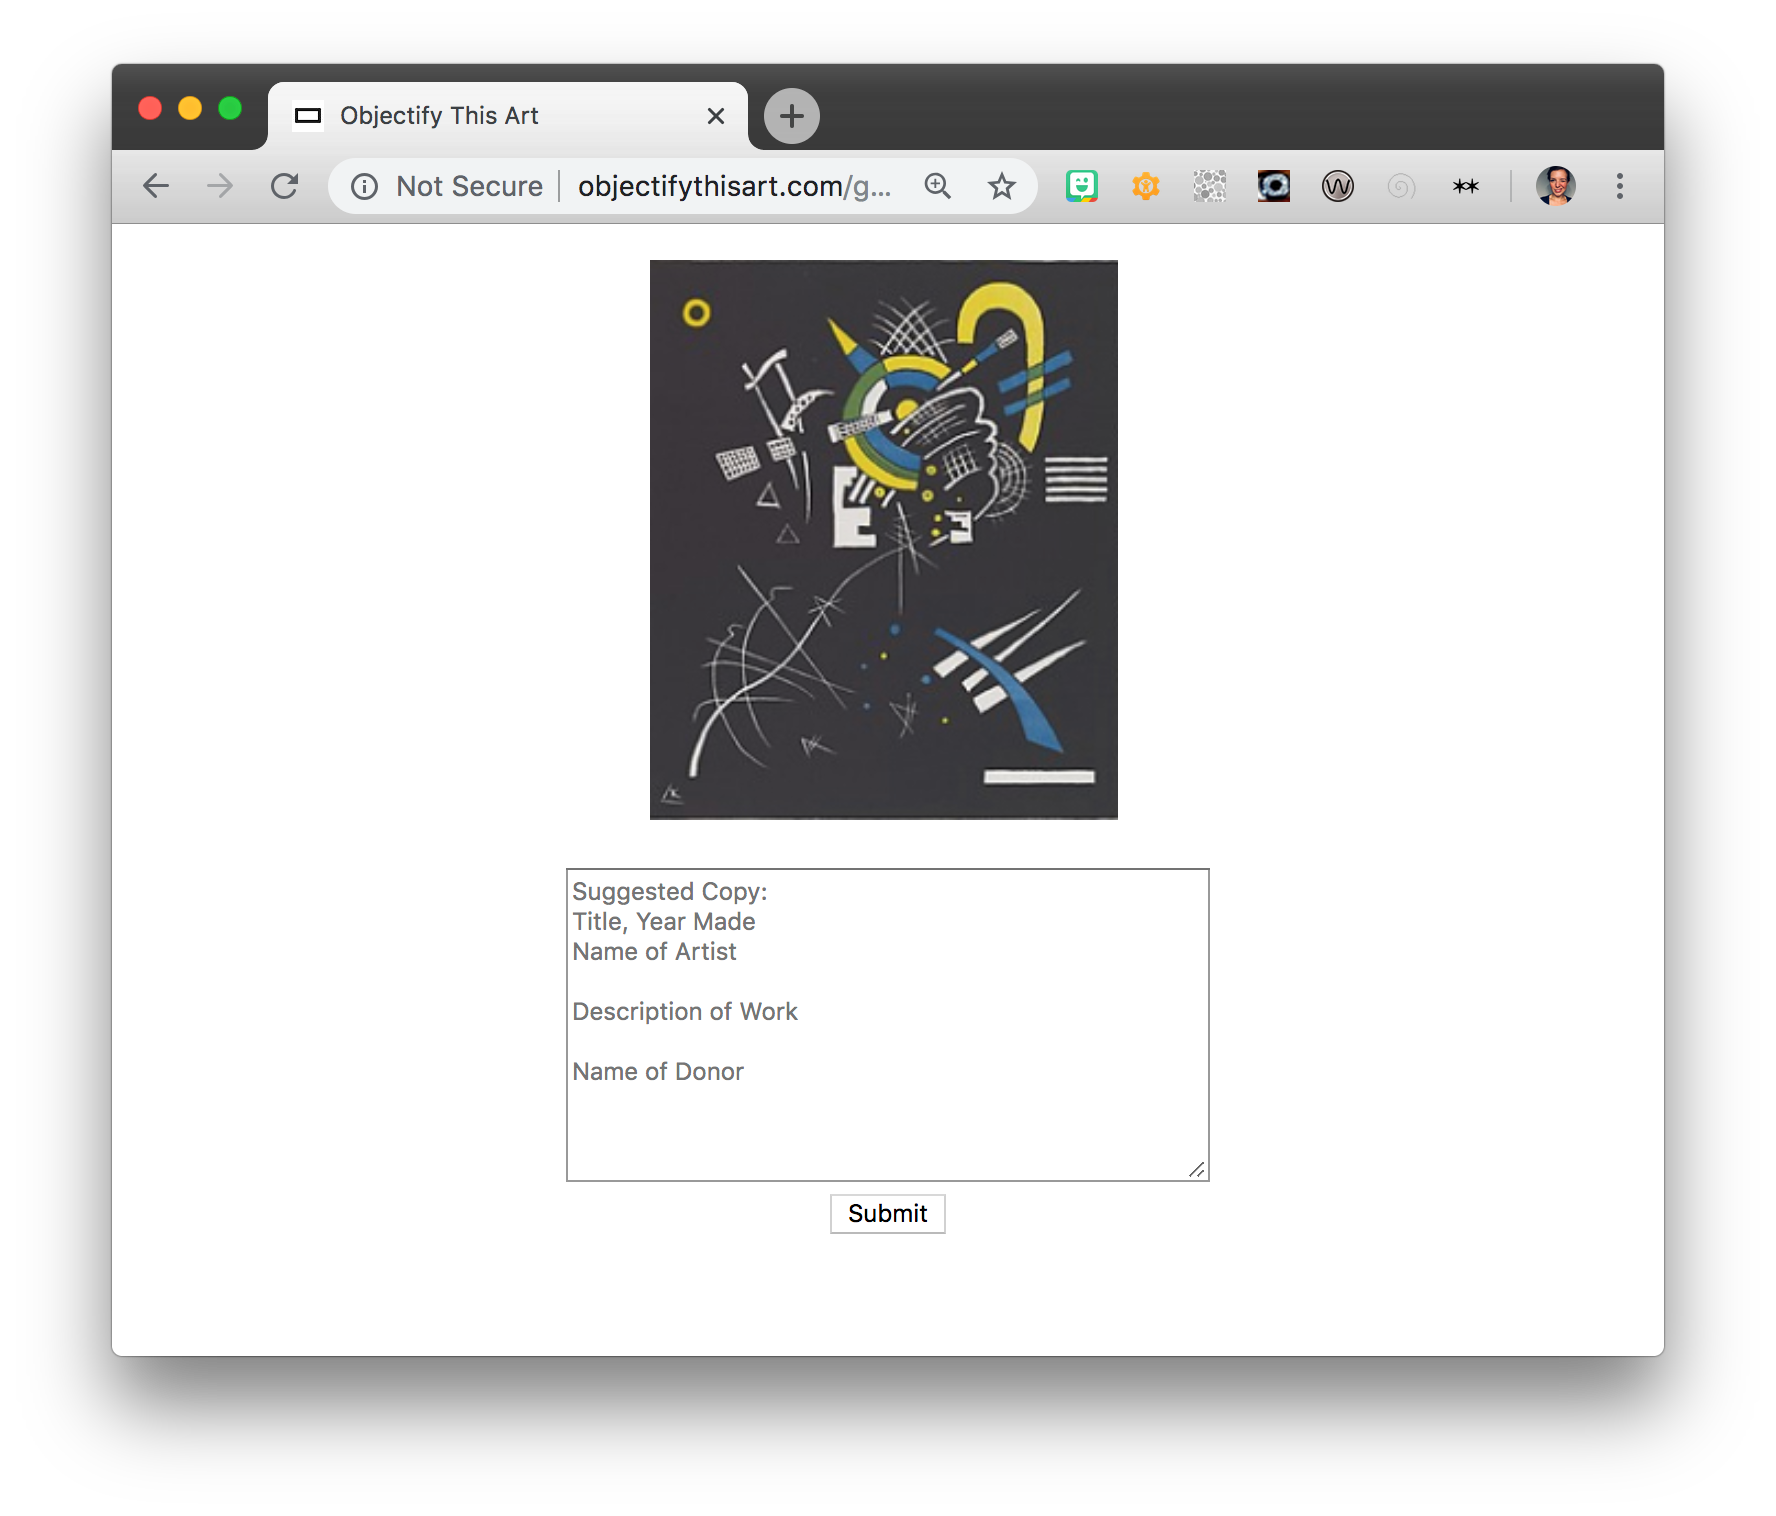Grab the text area resize handle

point(1197,1169)
